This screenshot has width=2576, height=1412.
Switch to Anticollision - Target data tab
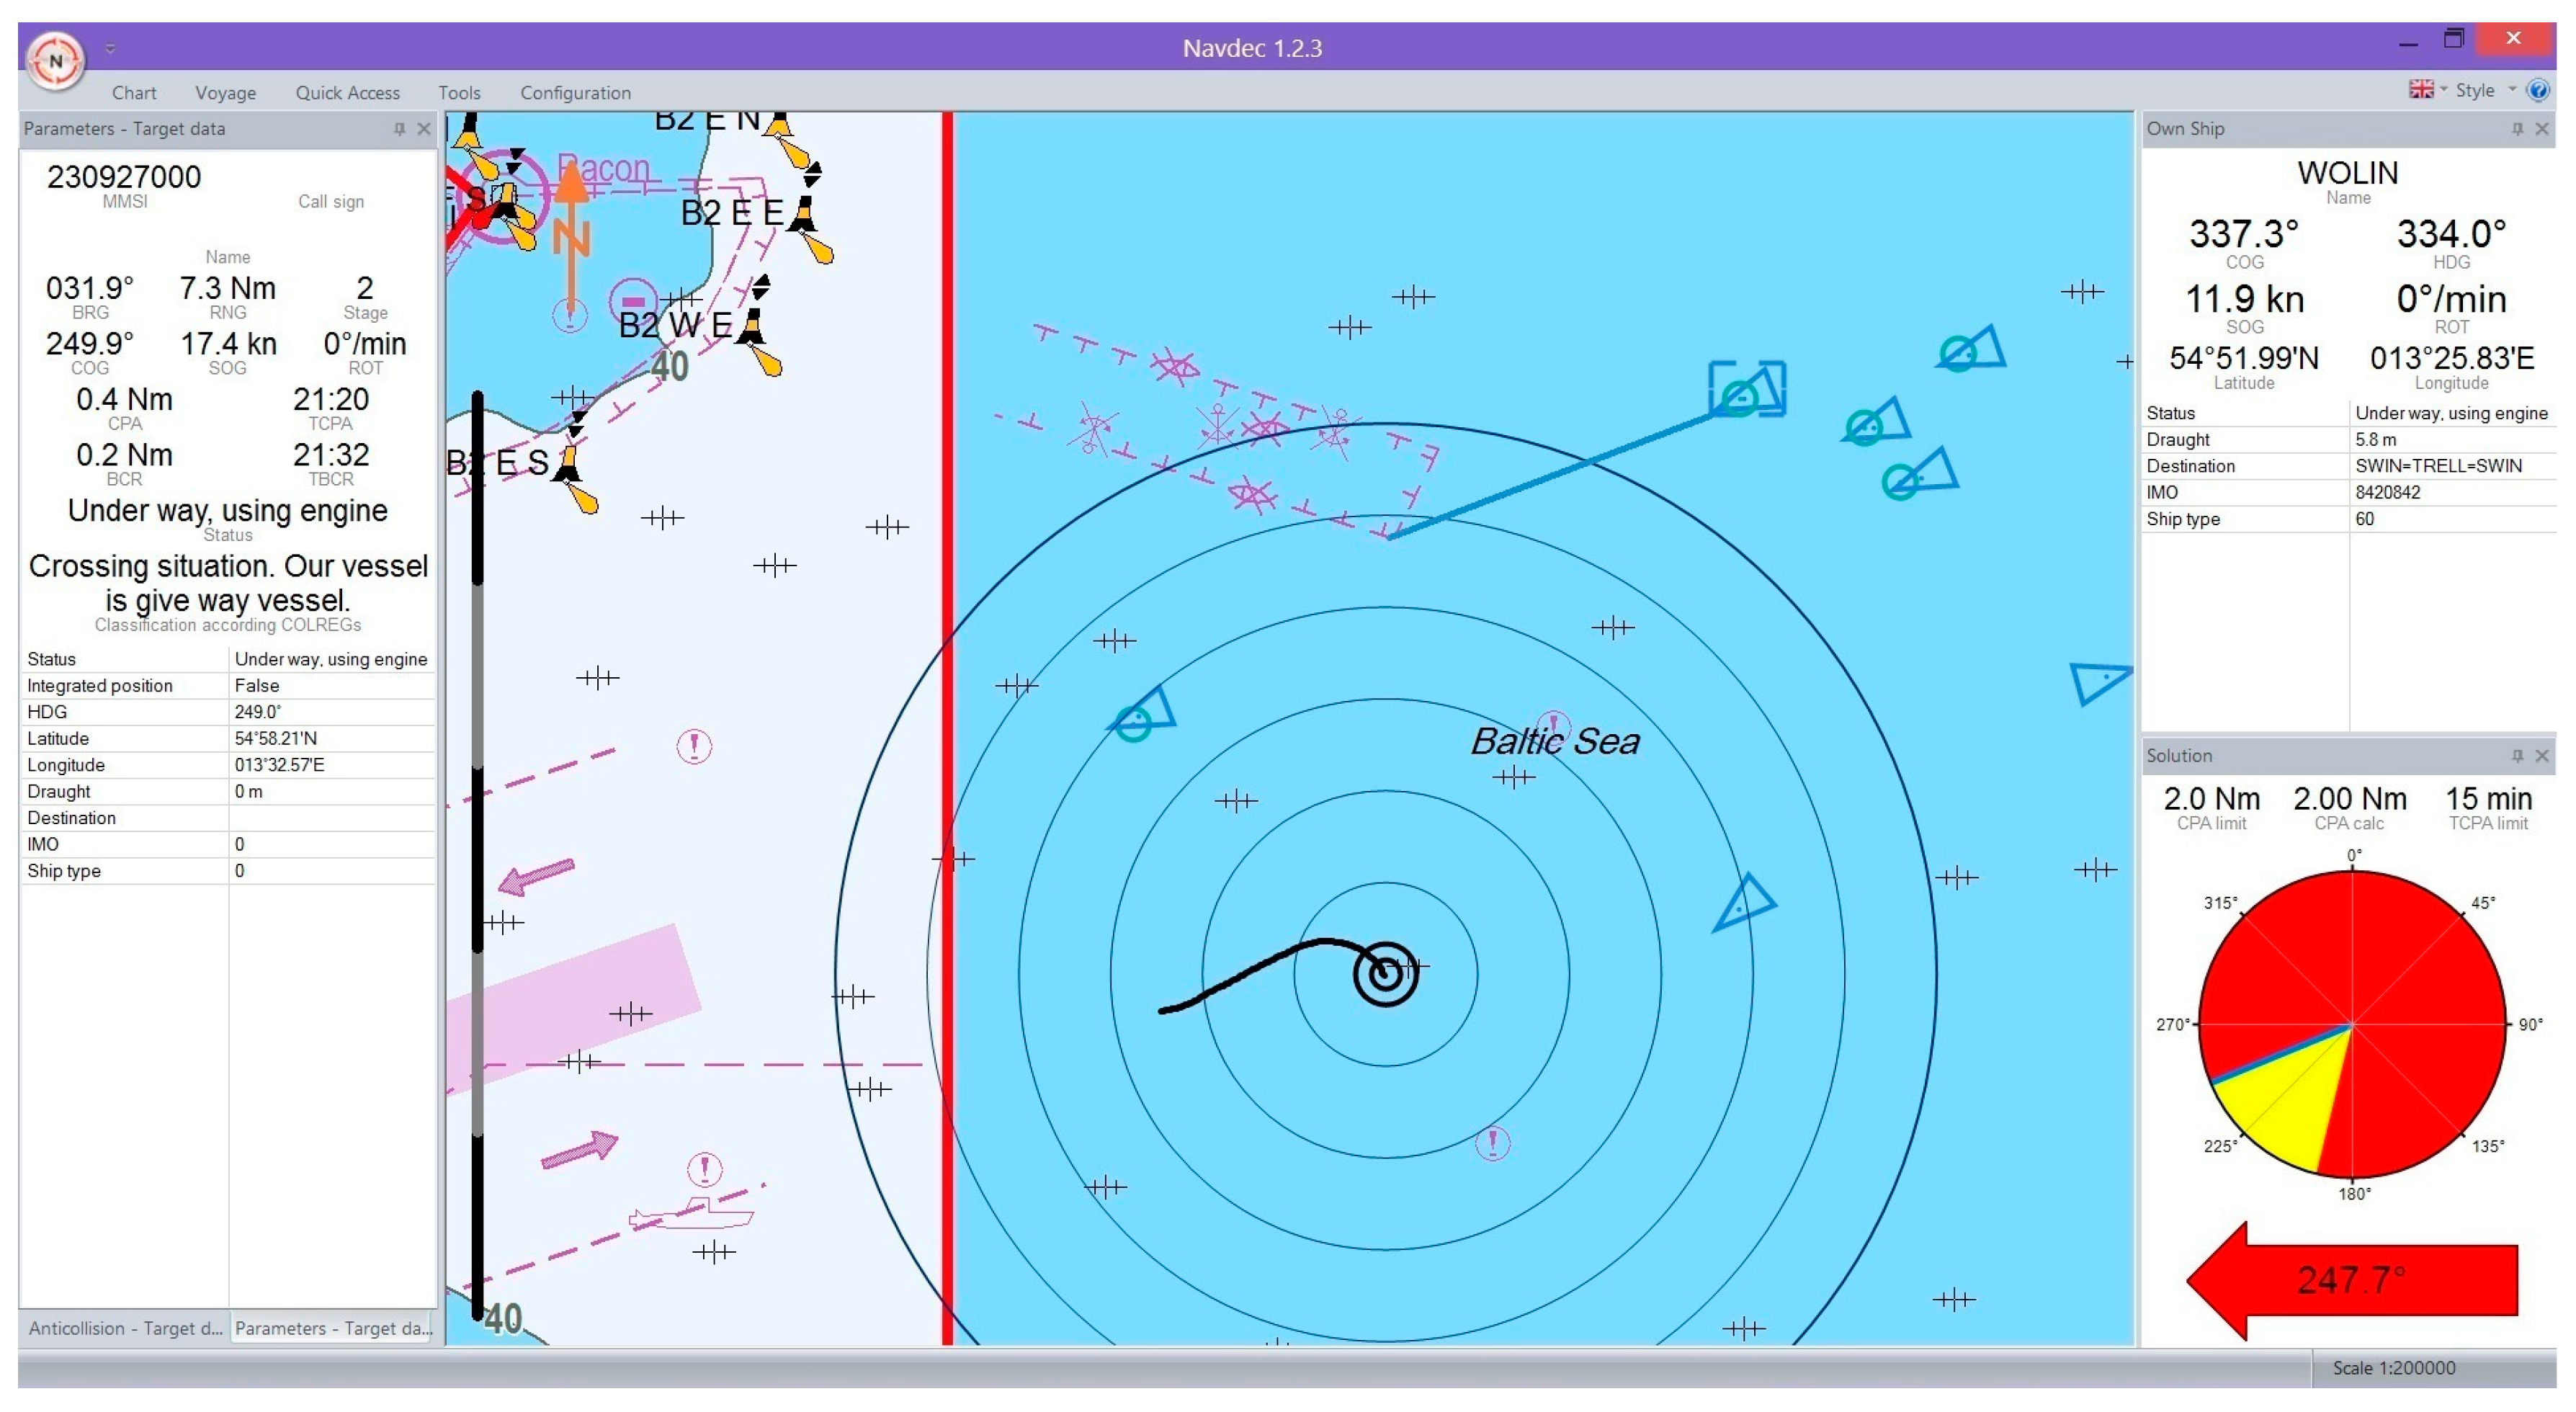click(x=125, y=1328)
